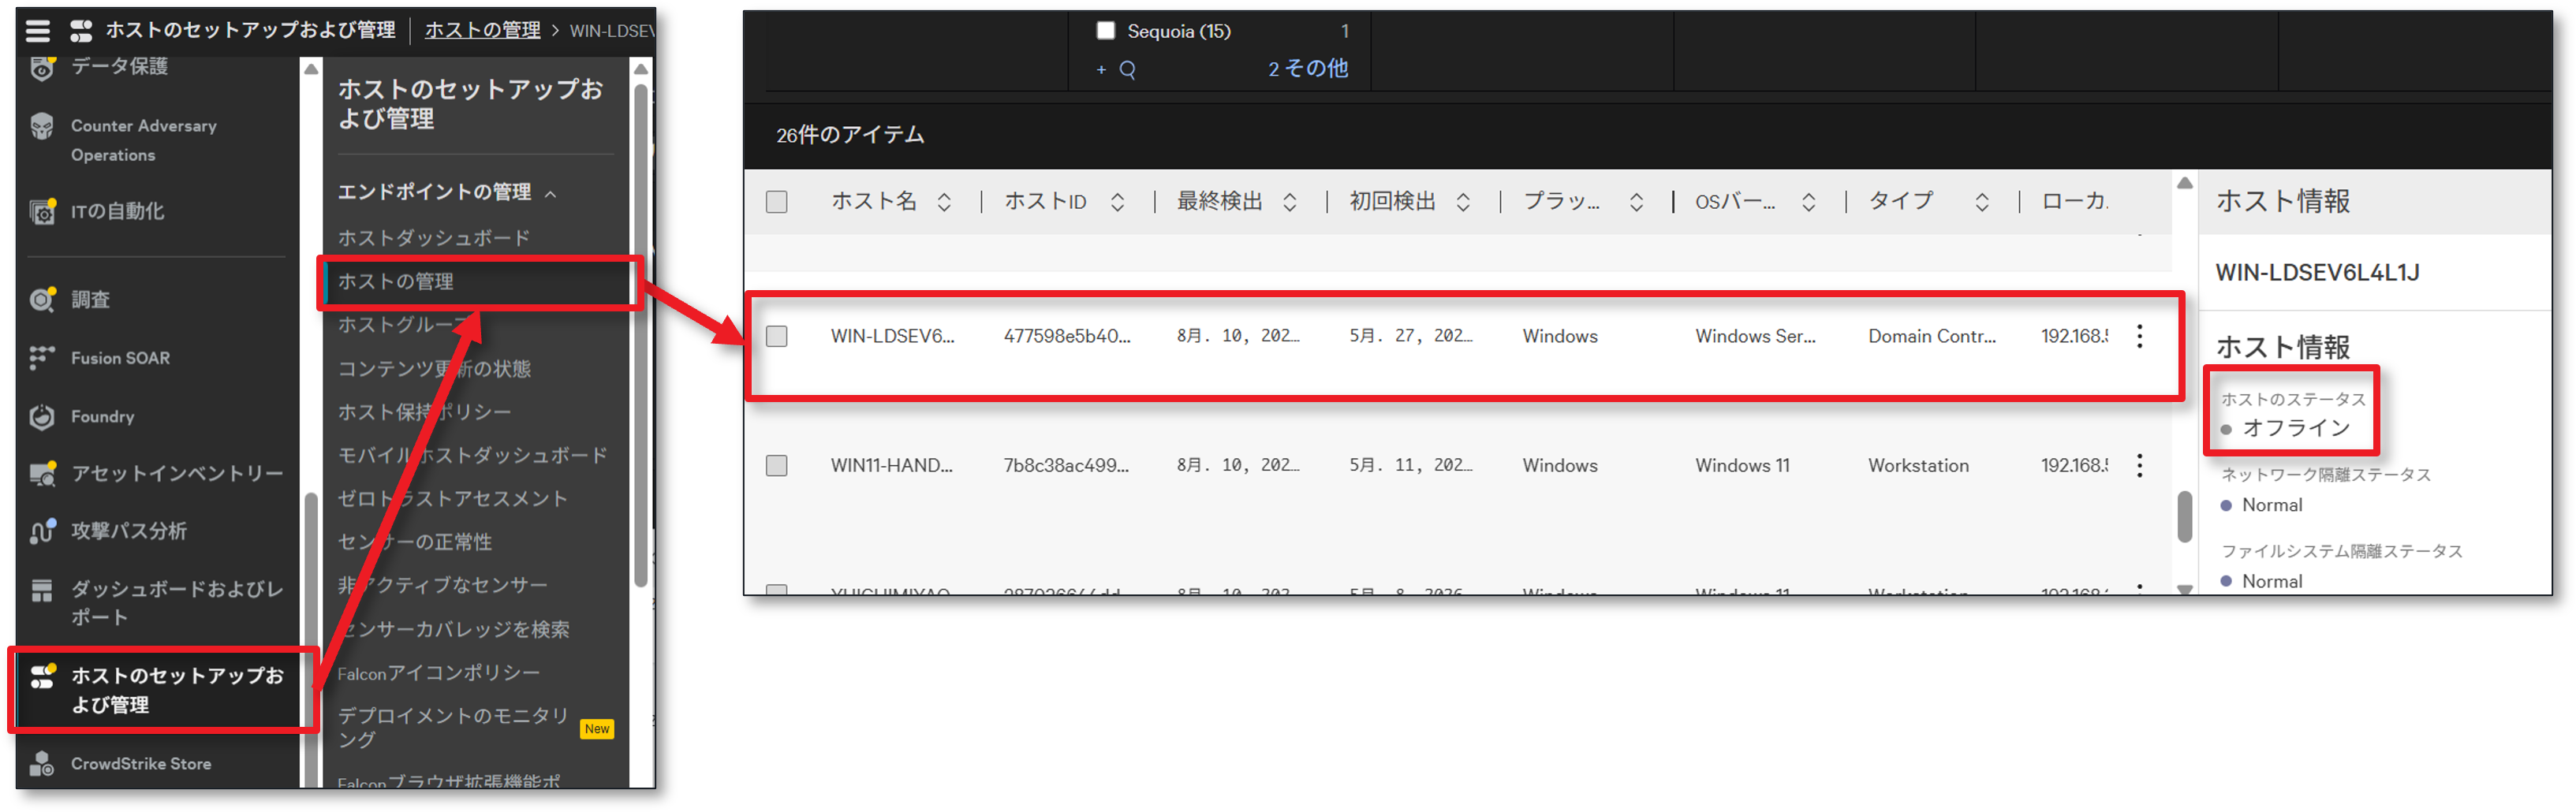Open the データ保護 sidebar icon

(x=42, y=67)
